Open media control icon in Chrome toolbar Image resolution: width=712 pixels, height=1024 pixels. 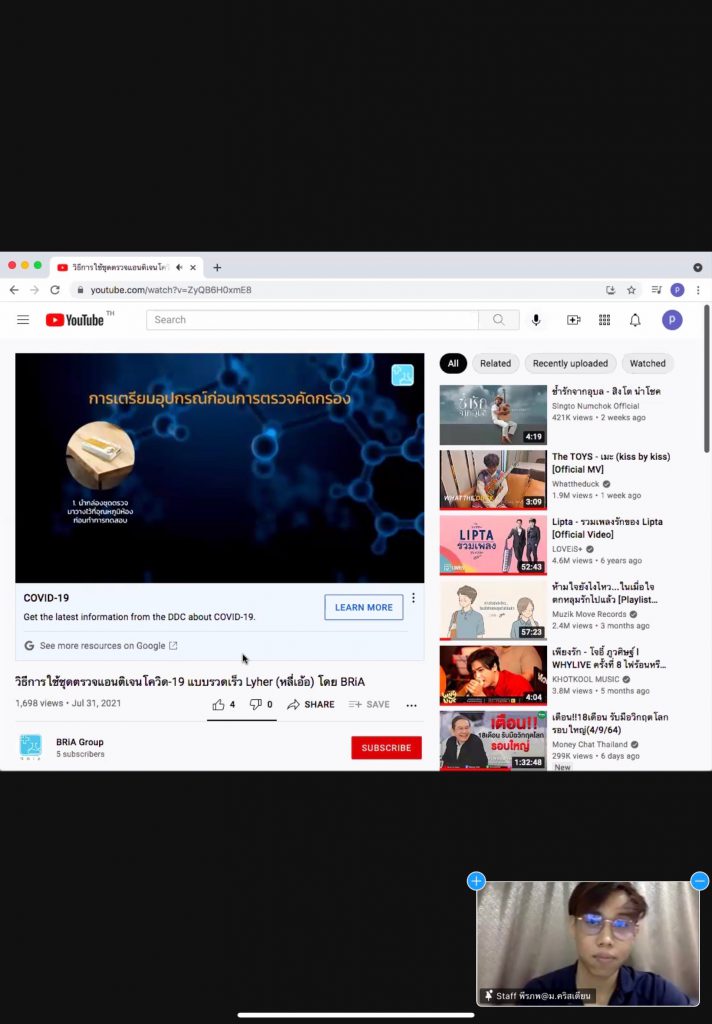pyautogui.click(x=656, y=289)
